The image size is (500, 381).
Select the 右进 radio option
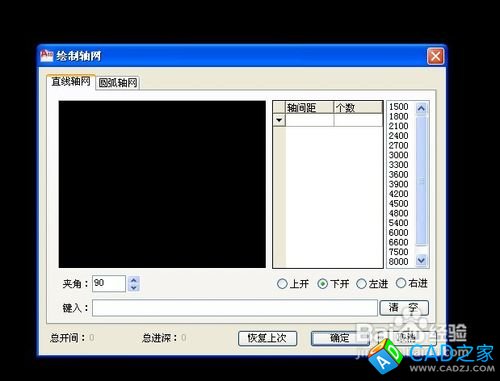[x=411, y=283]
